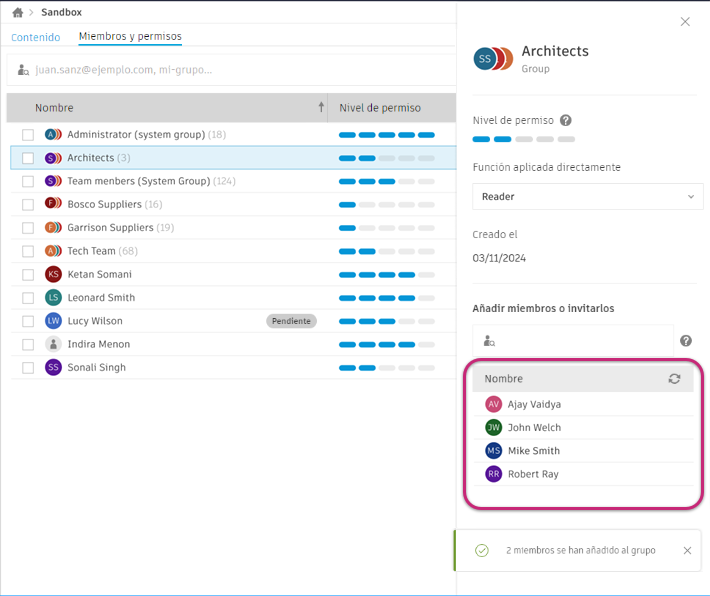The width and height of the screenshot is (710, 596).
Task: Dismiss the members-added notification
Action: point(687,551)
